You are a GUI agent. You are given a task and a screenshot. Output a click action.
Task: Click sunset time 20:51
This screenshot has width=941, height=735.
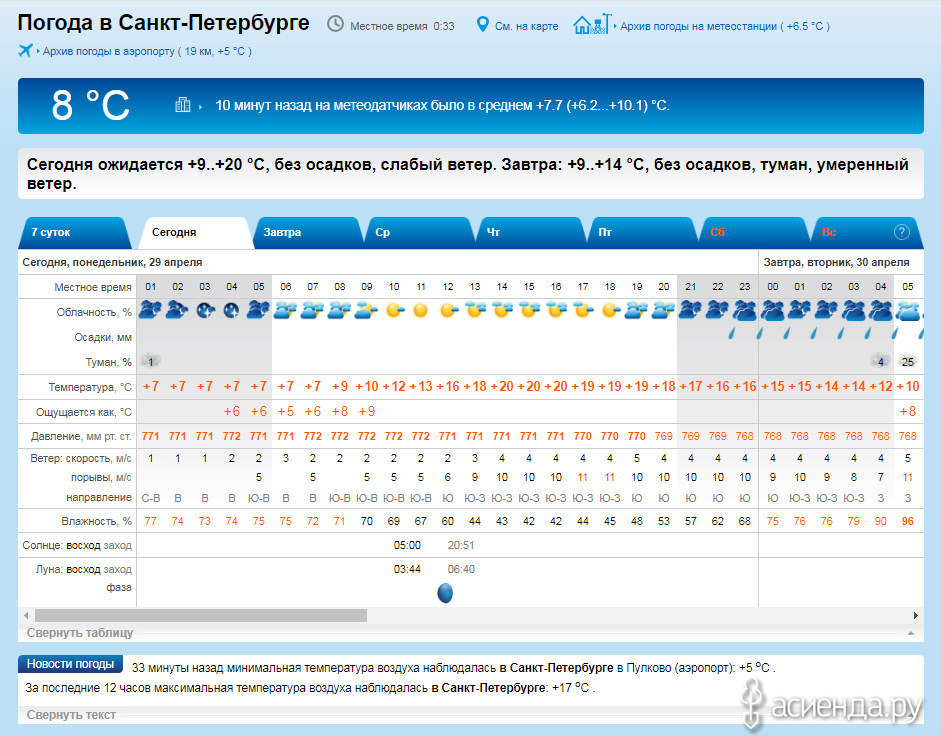pyautogui.click(x=461, y=545)
